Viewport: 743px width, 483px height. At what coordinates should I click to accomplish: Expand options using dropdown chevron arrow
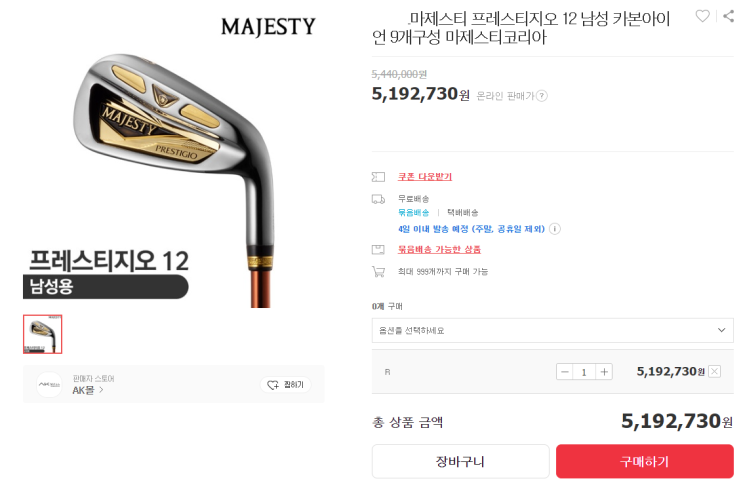[721, 330]
